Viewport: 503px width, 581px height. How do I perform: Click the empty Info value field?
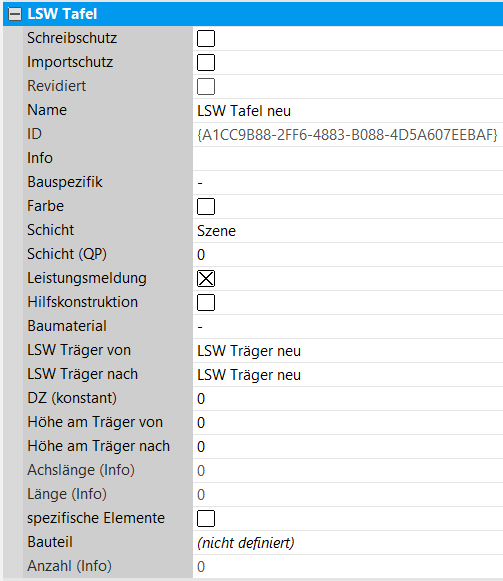(x=348, y=159)
